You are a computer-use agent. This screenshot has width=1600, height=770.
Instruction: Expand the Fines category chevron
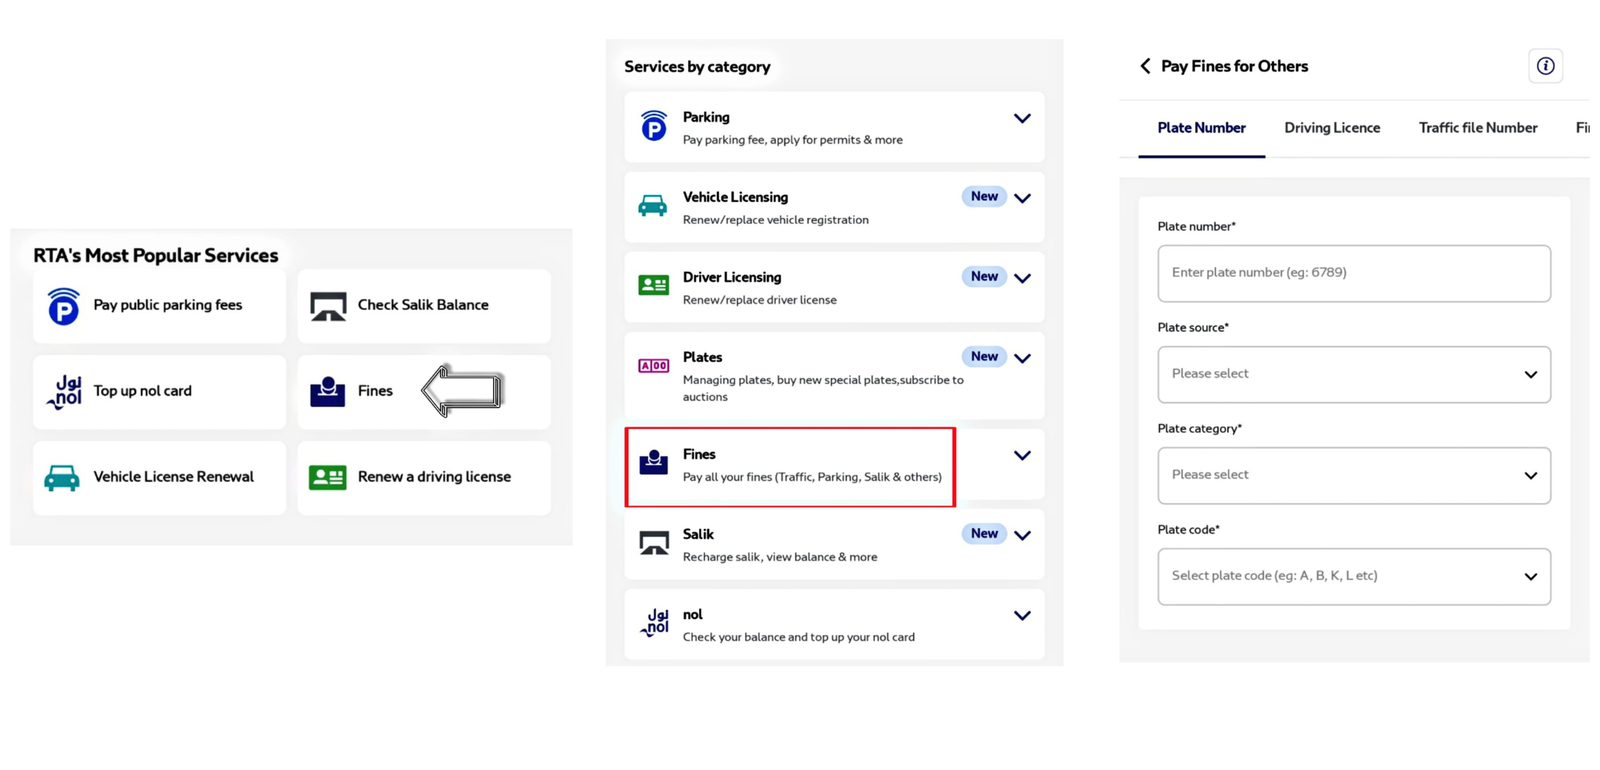(x=1022, y=455)
